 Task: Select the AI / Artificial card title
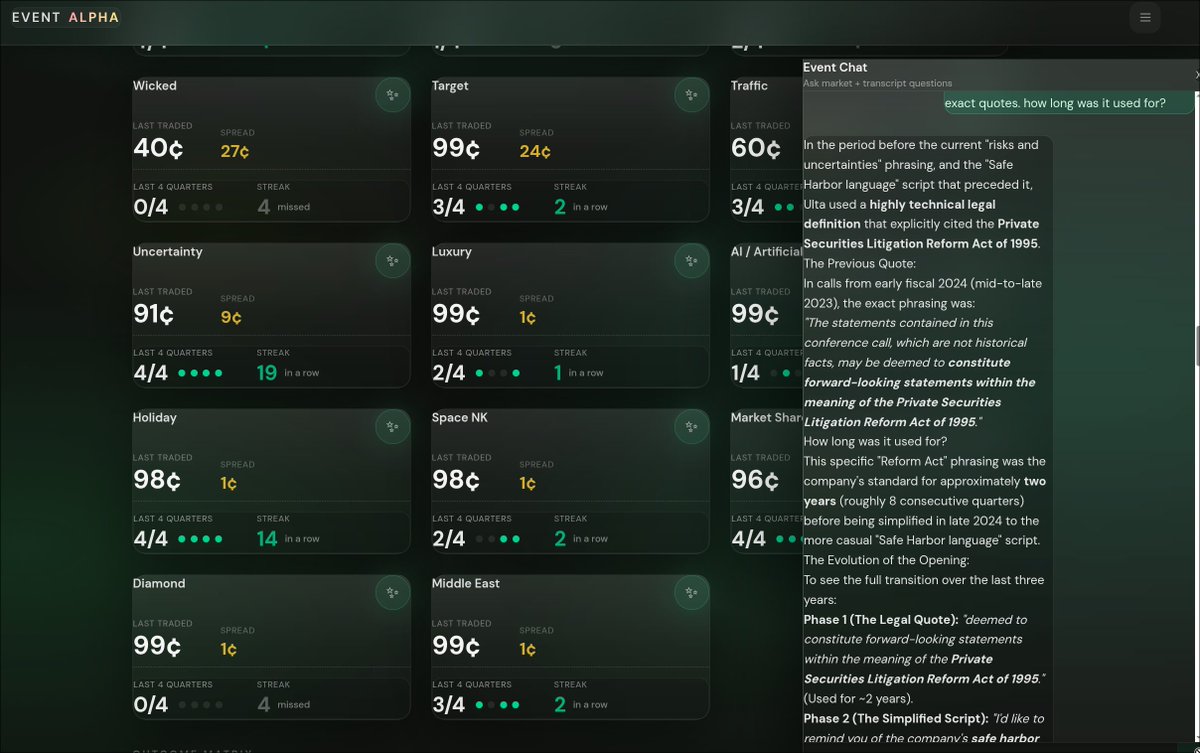pos(766,252)
